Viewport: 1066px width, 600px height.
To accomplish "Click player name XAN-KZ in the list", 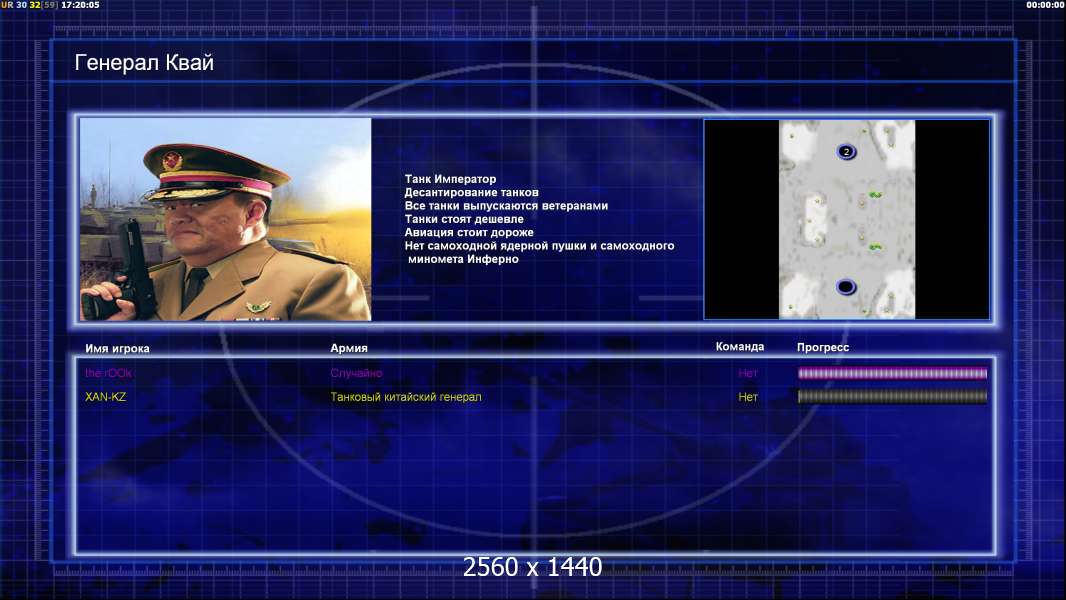I will click(105, 397).
